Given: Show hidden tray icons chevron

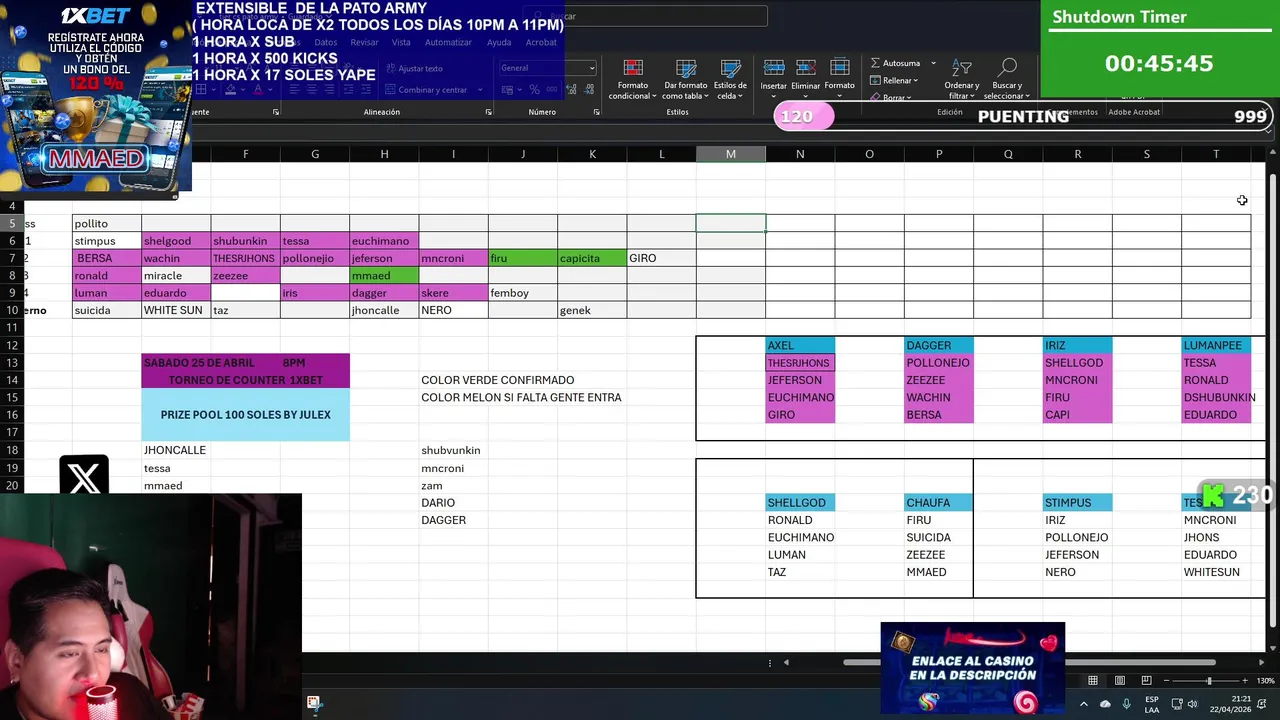Looking at the screenshot, I should tap(1084, 704).
